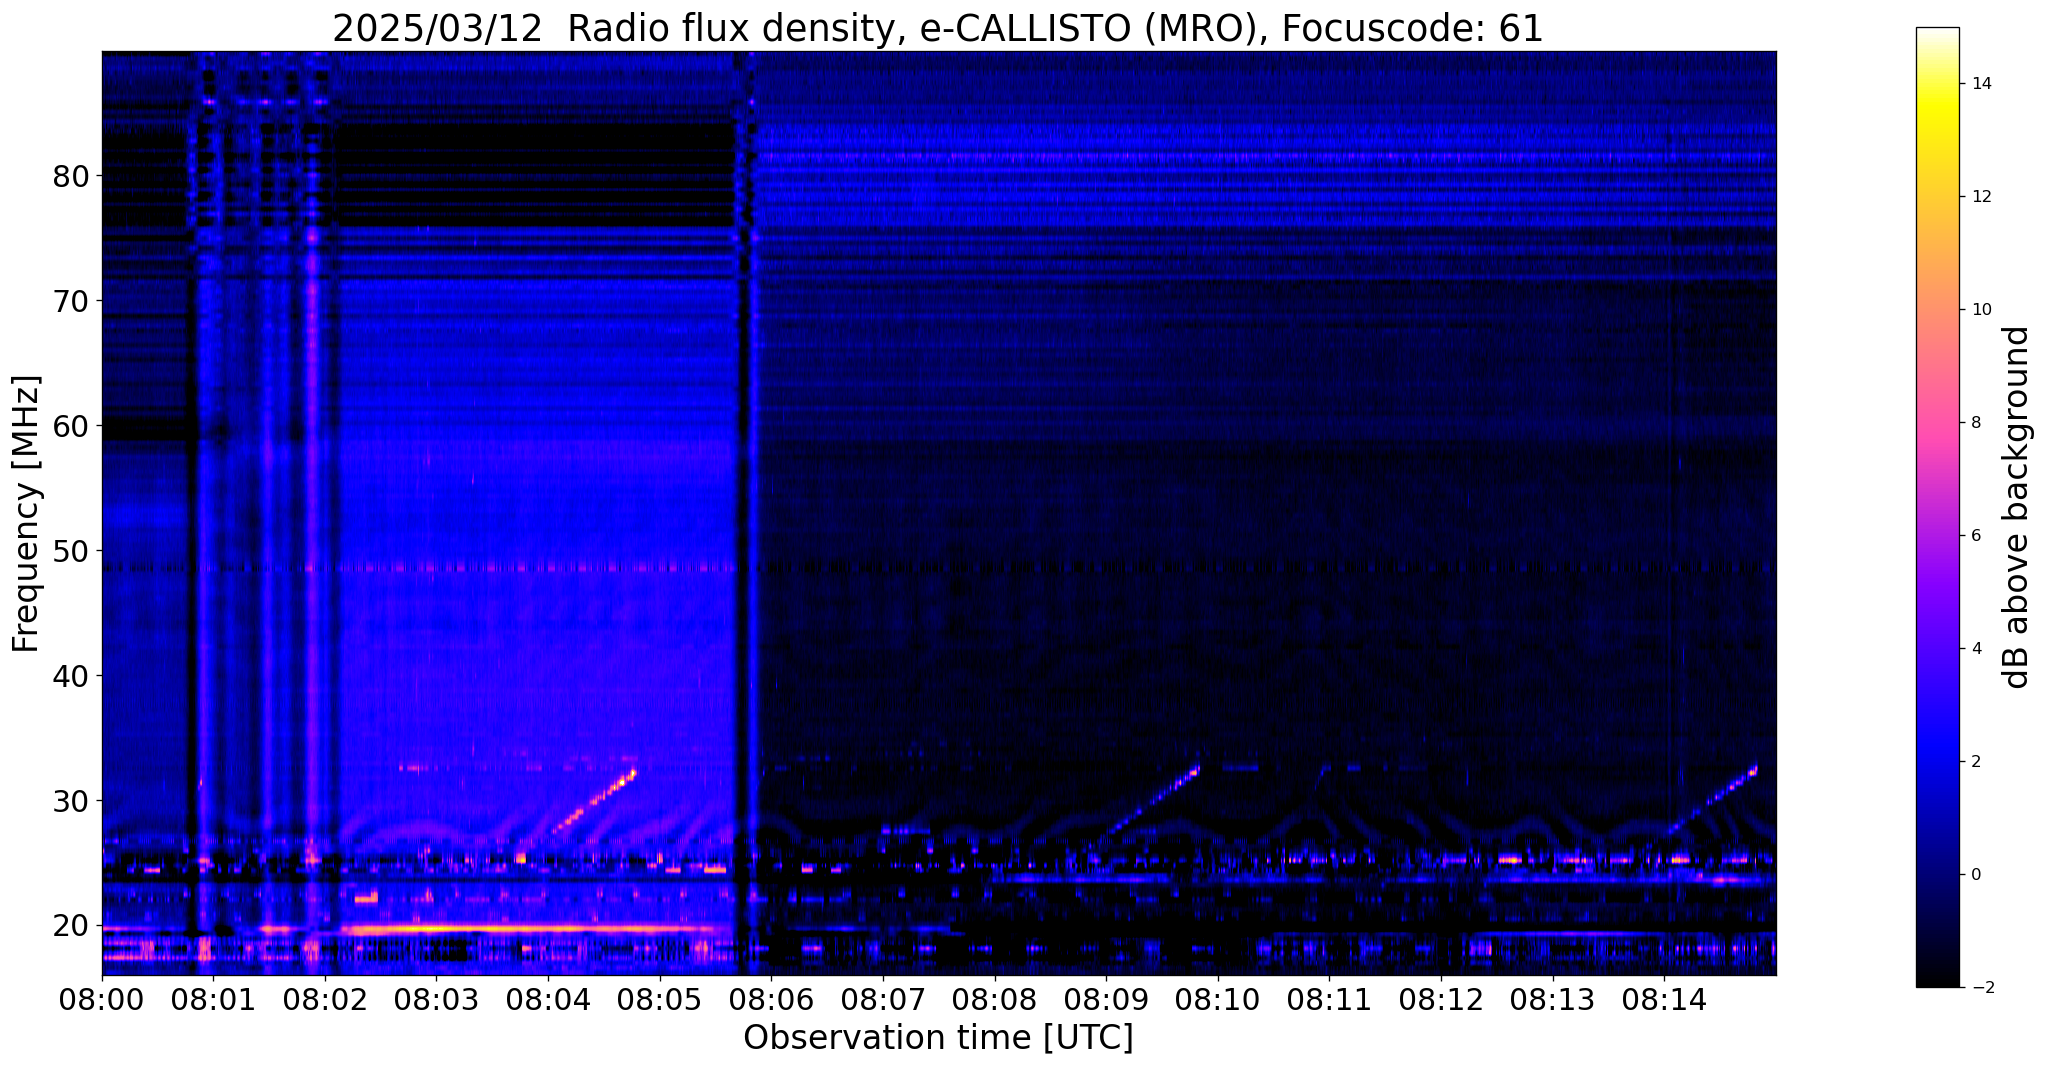Viewport: 2047px width, 1067px height.
Task: Click the 08:01 time tick label
Action: (213, 999)
